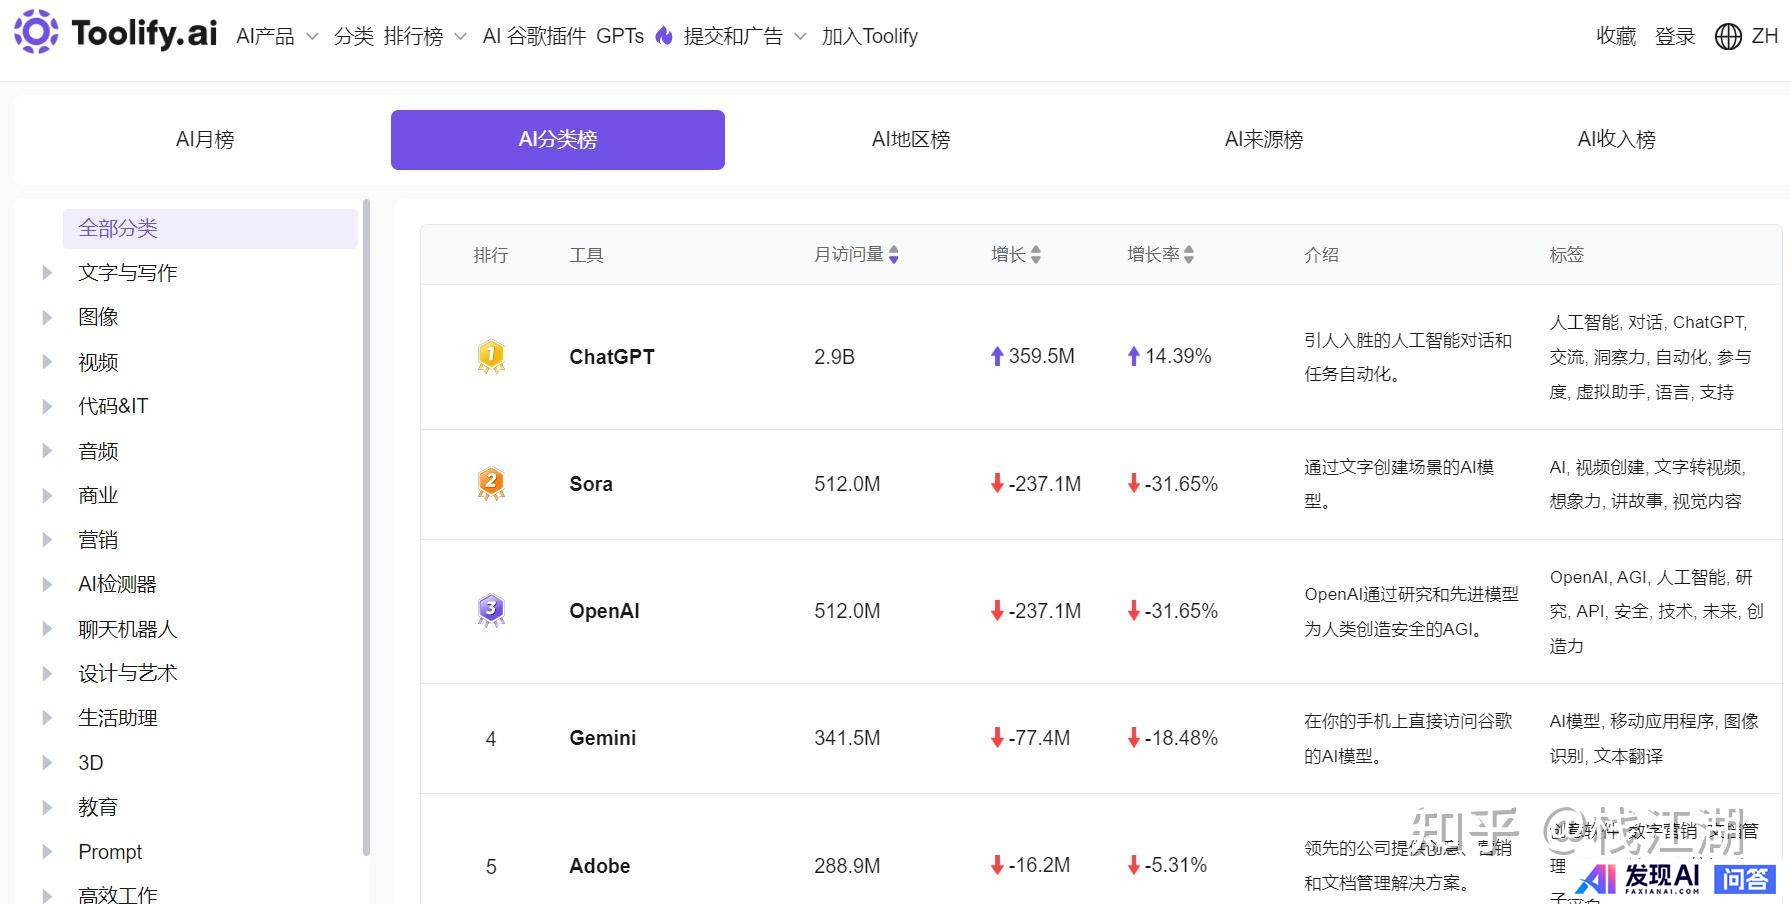Click ChatGPT's 2.9B monthly visits value
Image resolution: width=1791 pixels, height=904 pixels.
(x=834, y=357)
